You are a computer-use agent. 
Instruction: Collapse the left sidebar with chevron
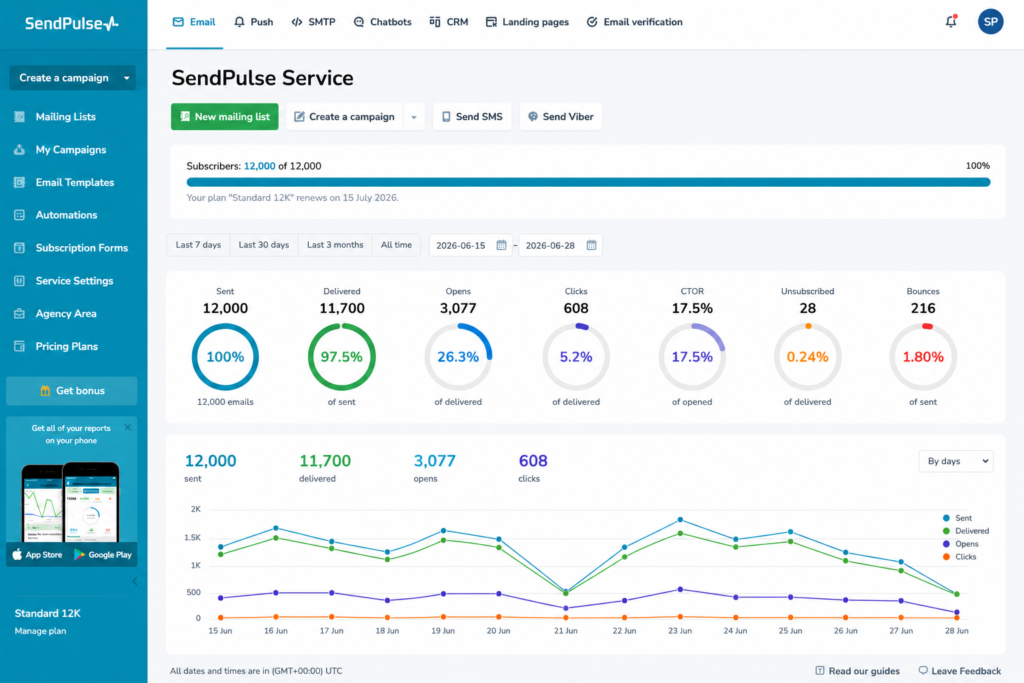pyautogui.click(x=135, y=581)
